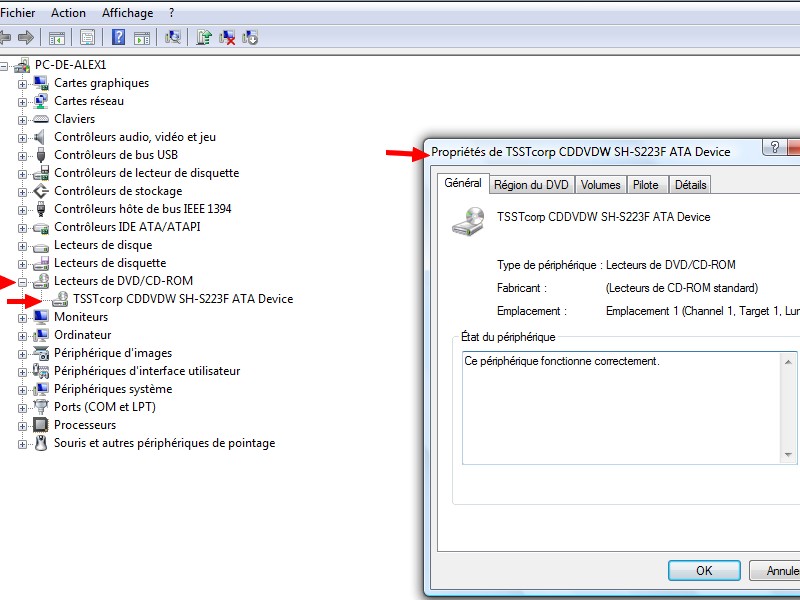Image resolution: width=800 pixels, height=600 pixels.
Task: Select 'Contrôleurs de lecteur de disquette' label
Action: [x=147, y=173]
